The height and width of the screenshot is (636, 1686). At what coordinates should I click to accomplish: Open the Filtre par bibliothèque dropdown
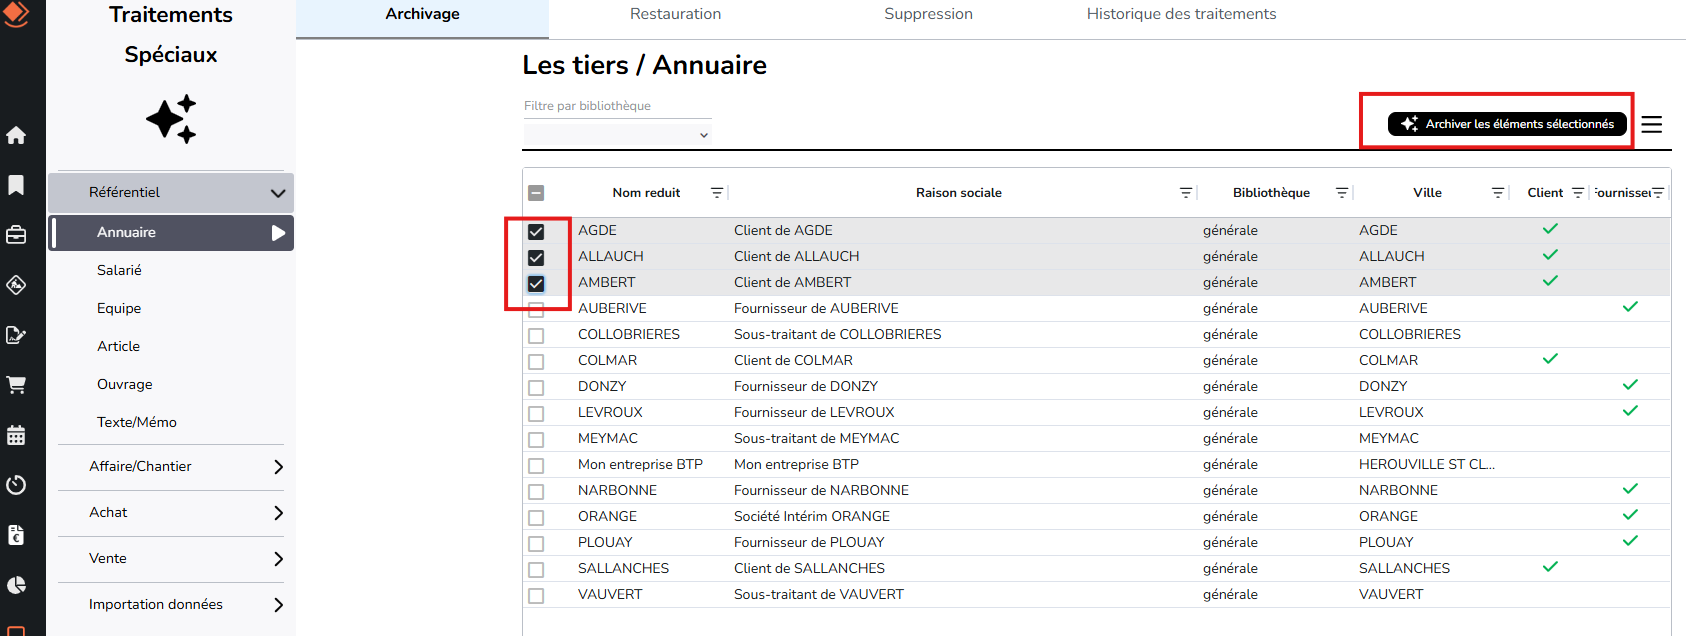(617, 133)
